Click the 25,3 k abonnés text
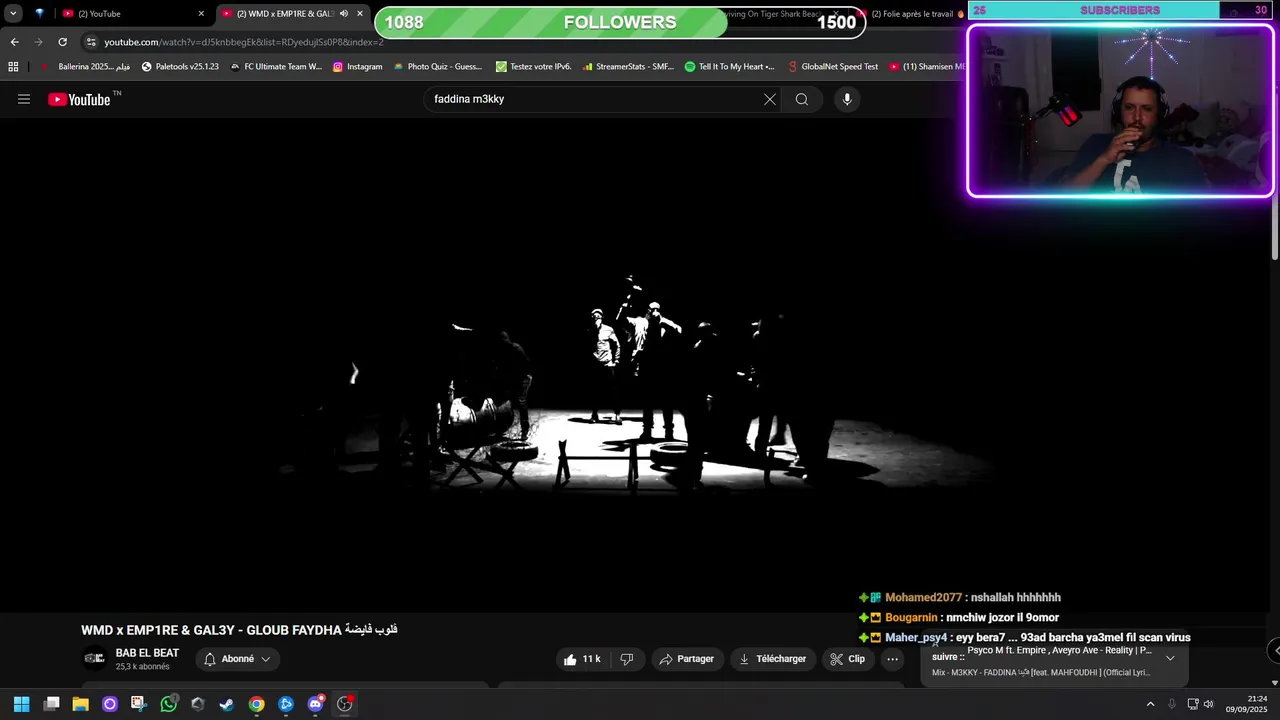1280x720 pixels. point(142,667)
